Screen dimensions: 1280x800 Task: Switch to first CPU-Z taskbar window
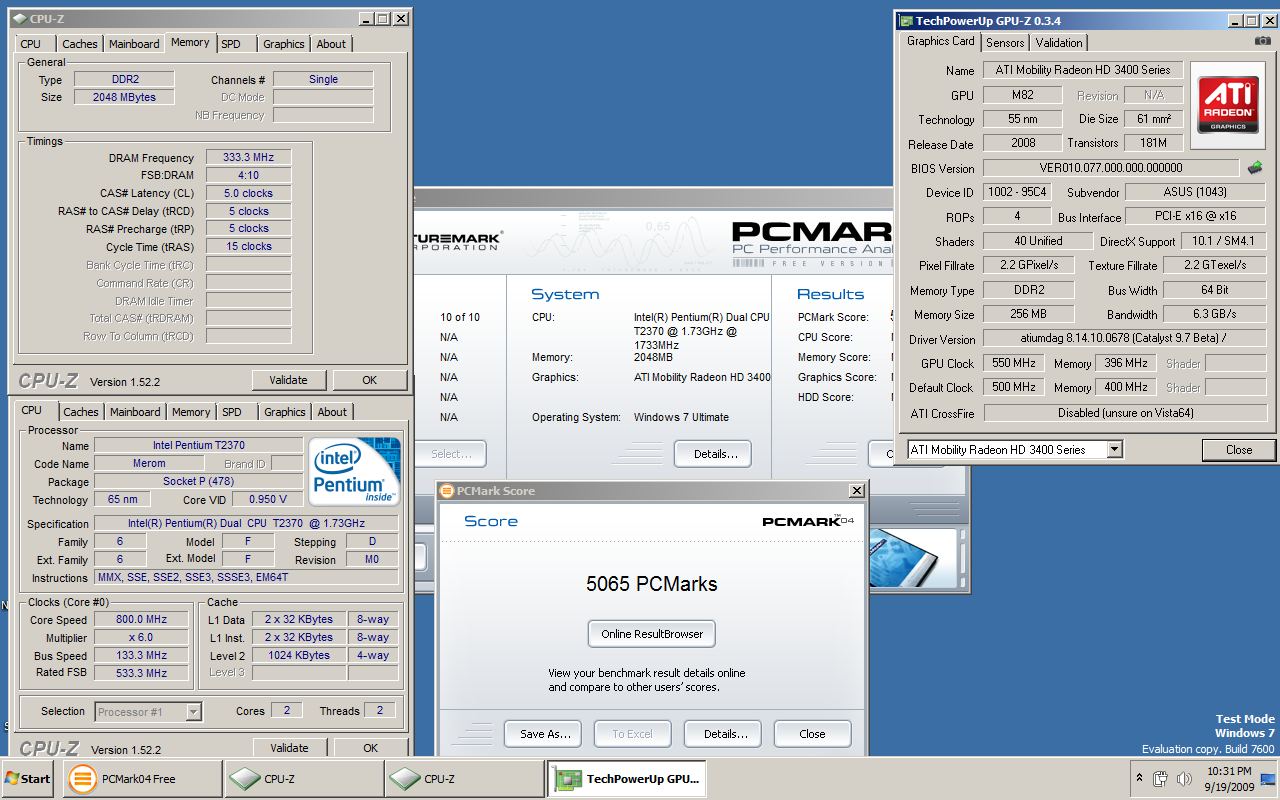click(304, 778)
